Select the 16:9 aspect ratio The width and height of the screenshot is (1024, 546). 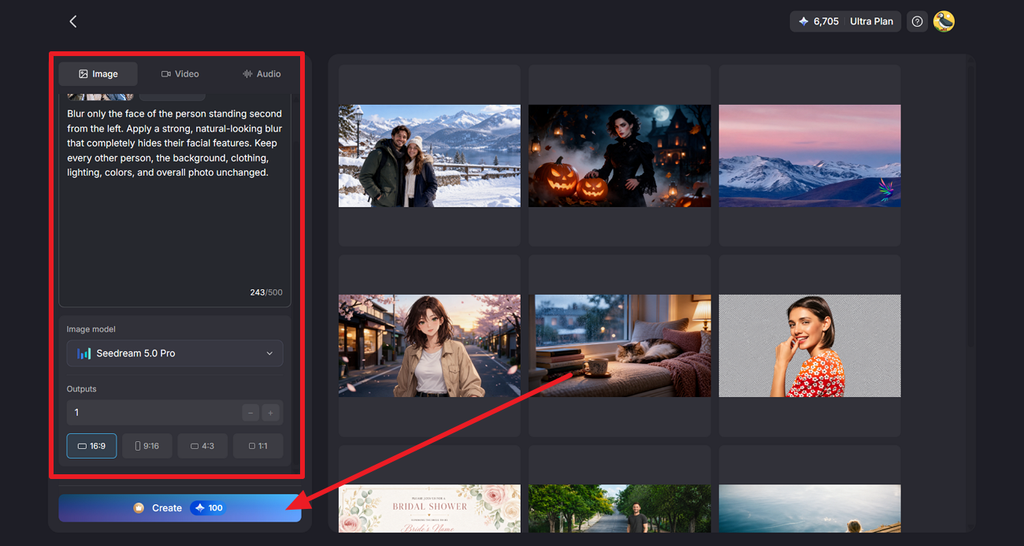[x=91, y=446]
